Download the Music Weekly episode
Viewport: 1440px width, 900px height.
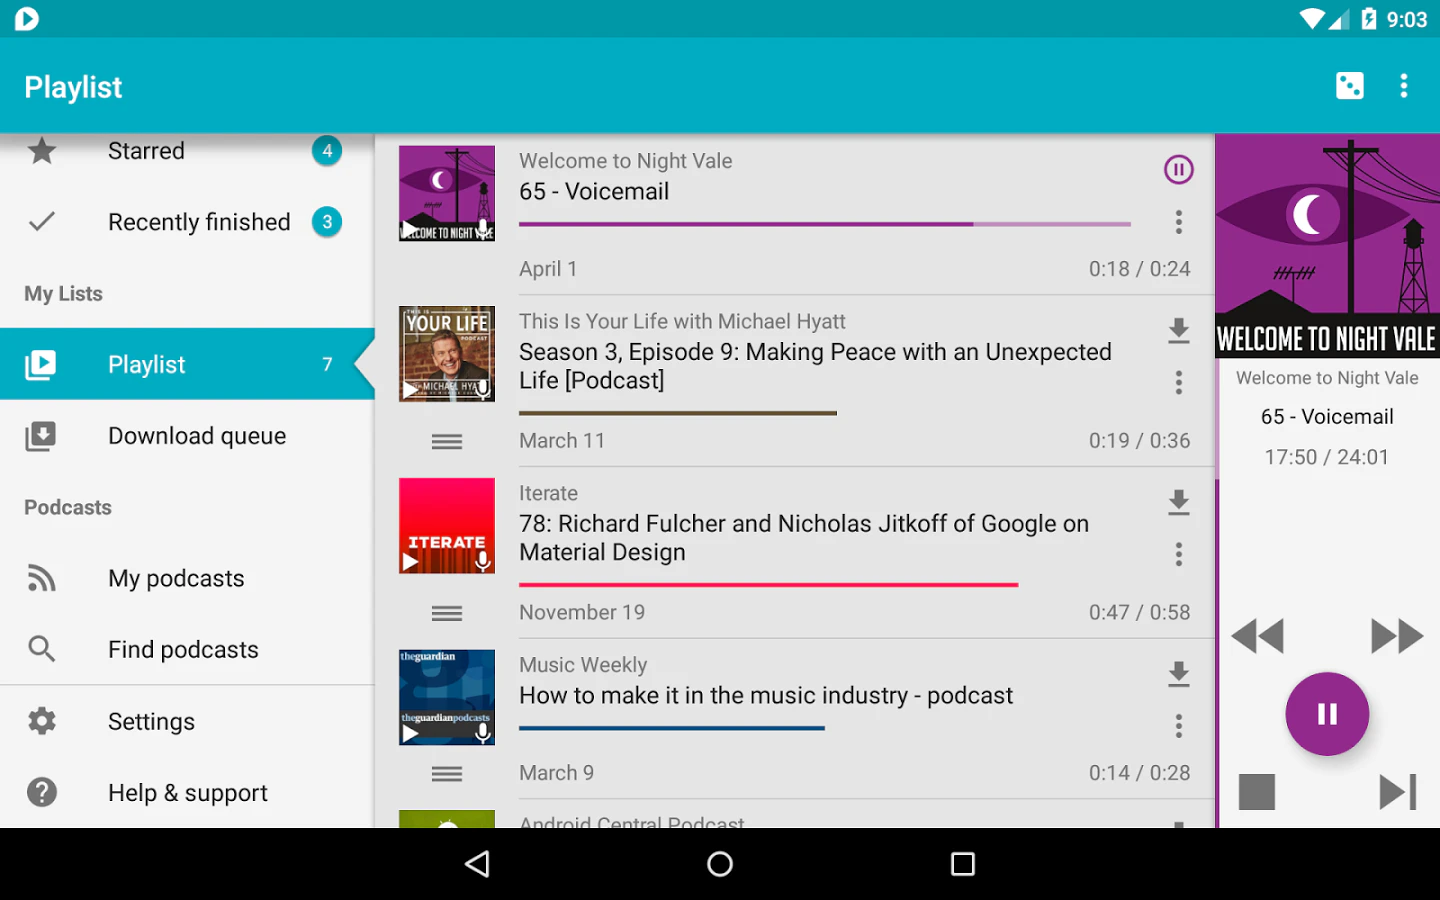[1179, 674]
